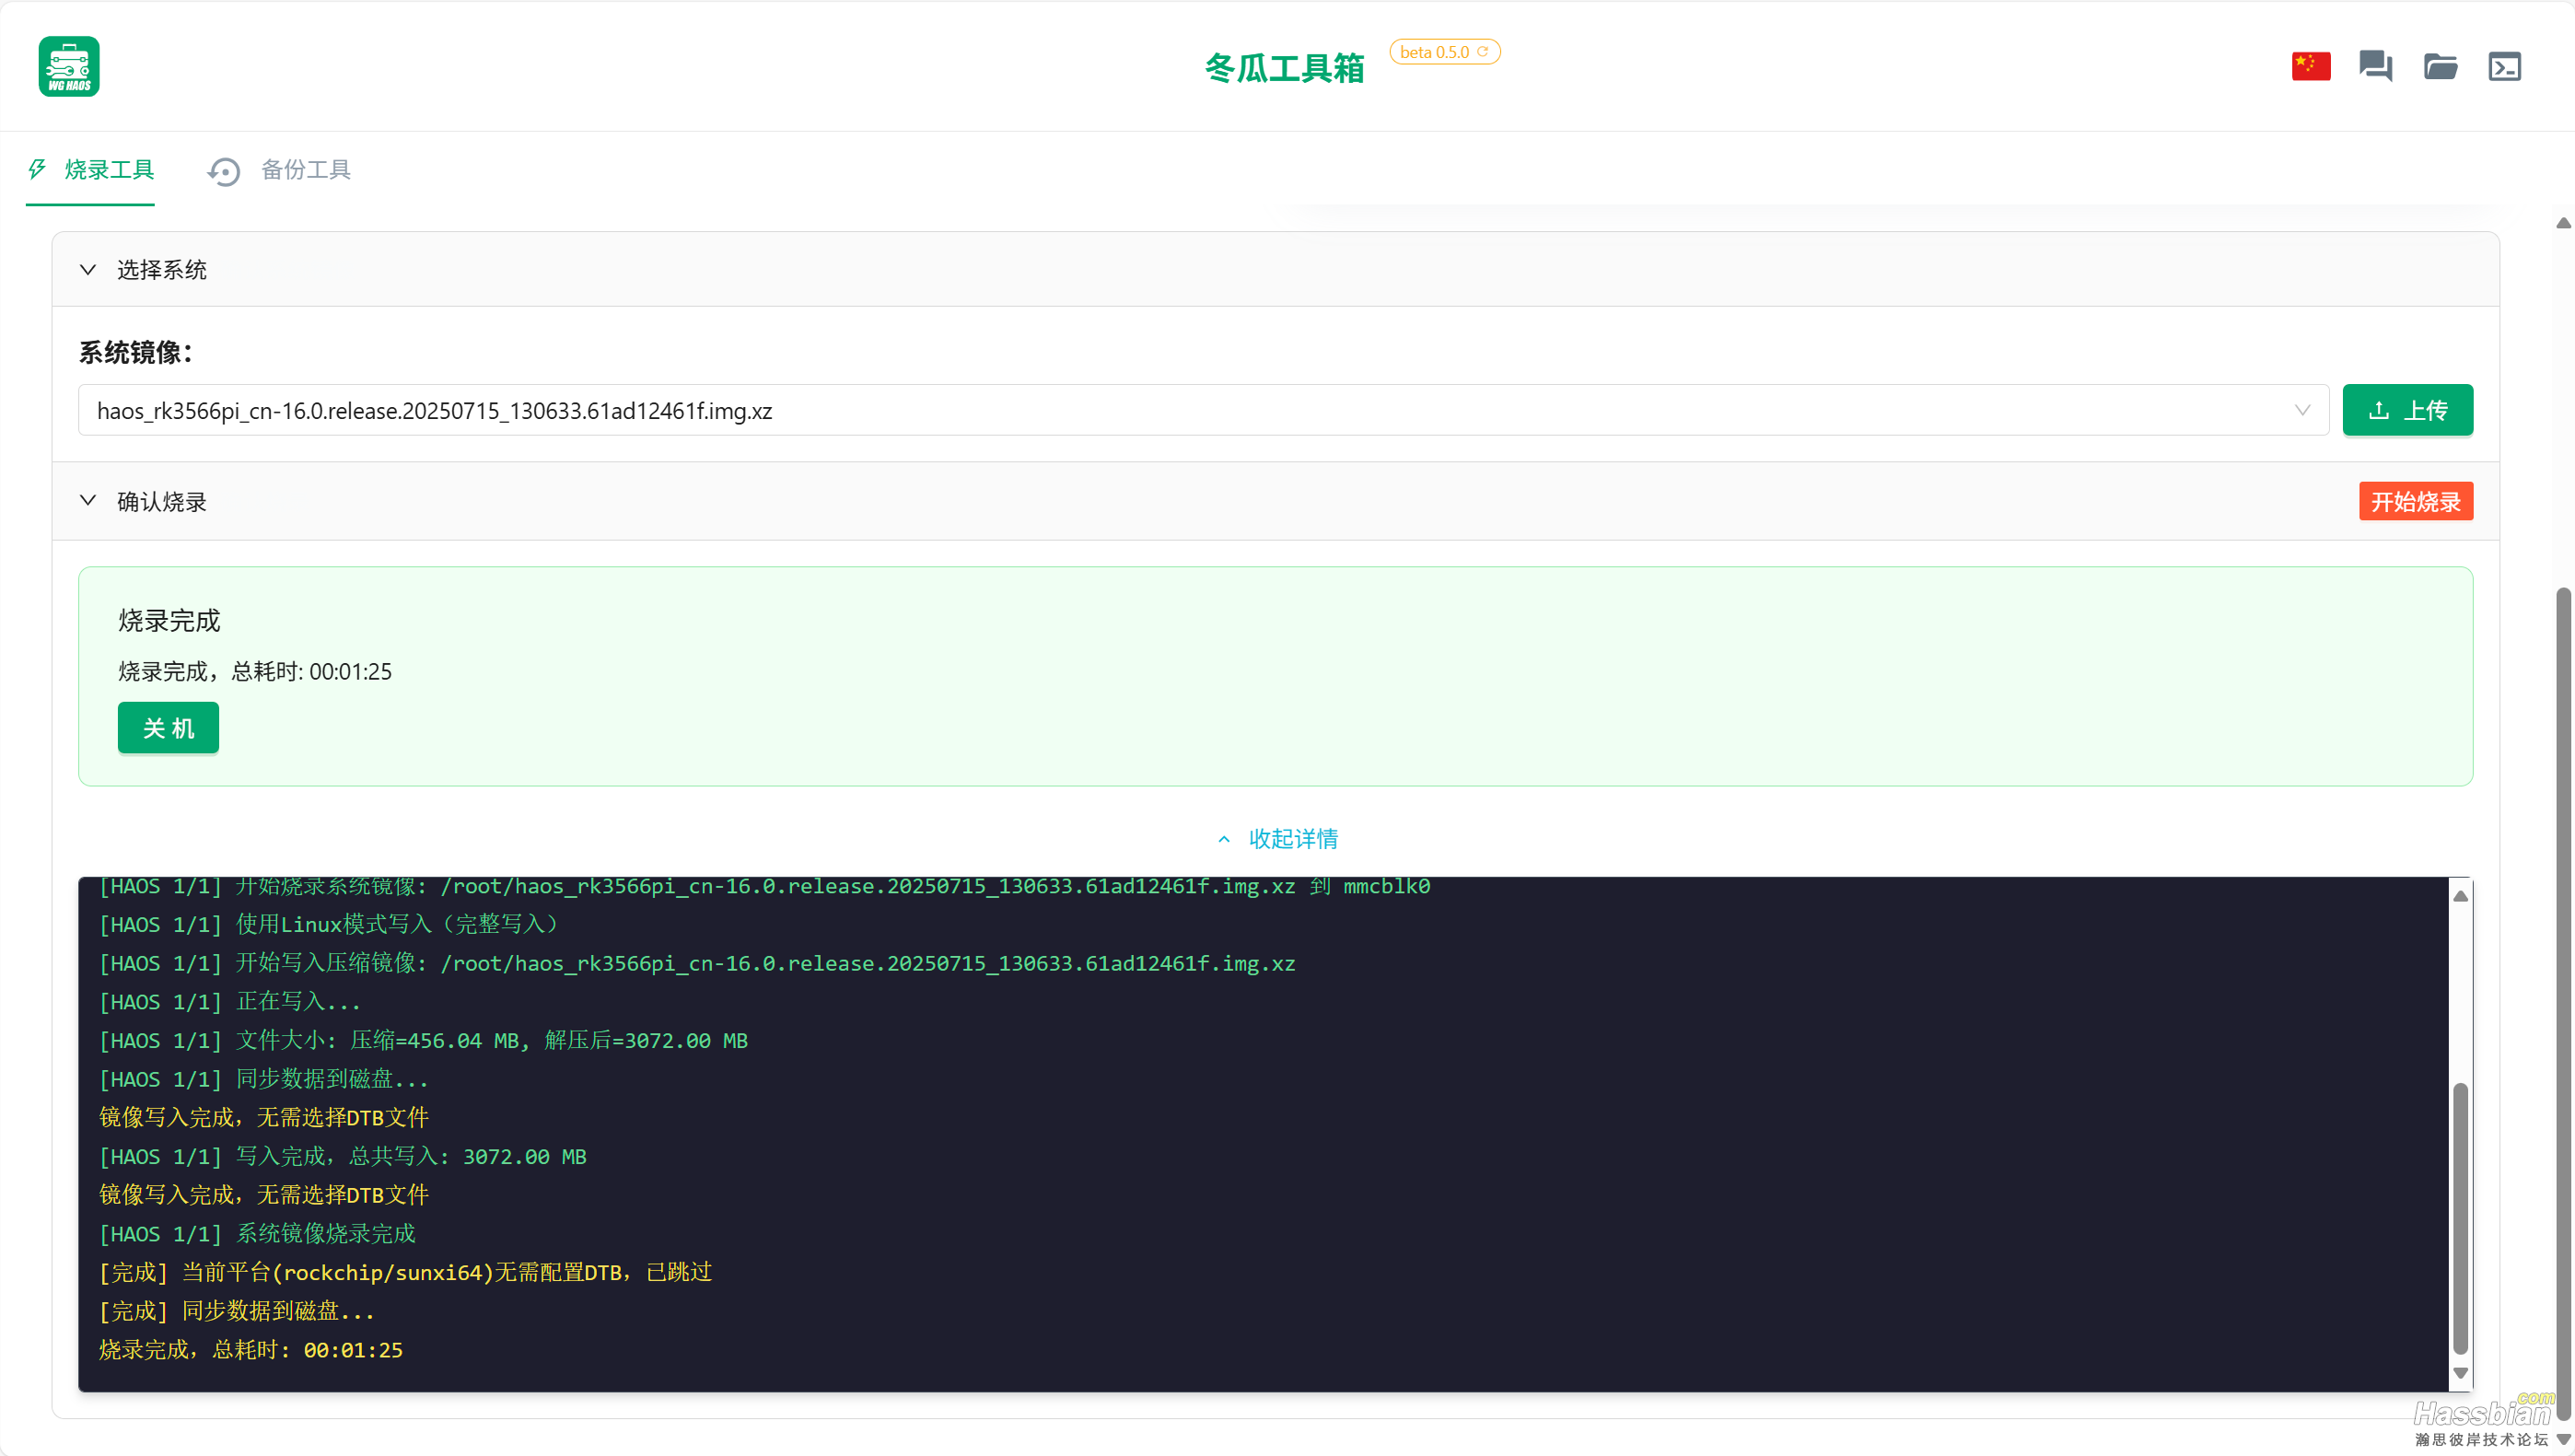Click the up chevron beside 收起详情
Screen dimensions: 2575x1456
[x=1224, y=839]
